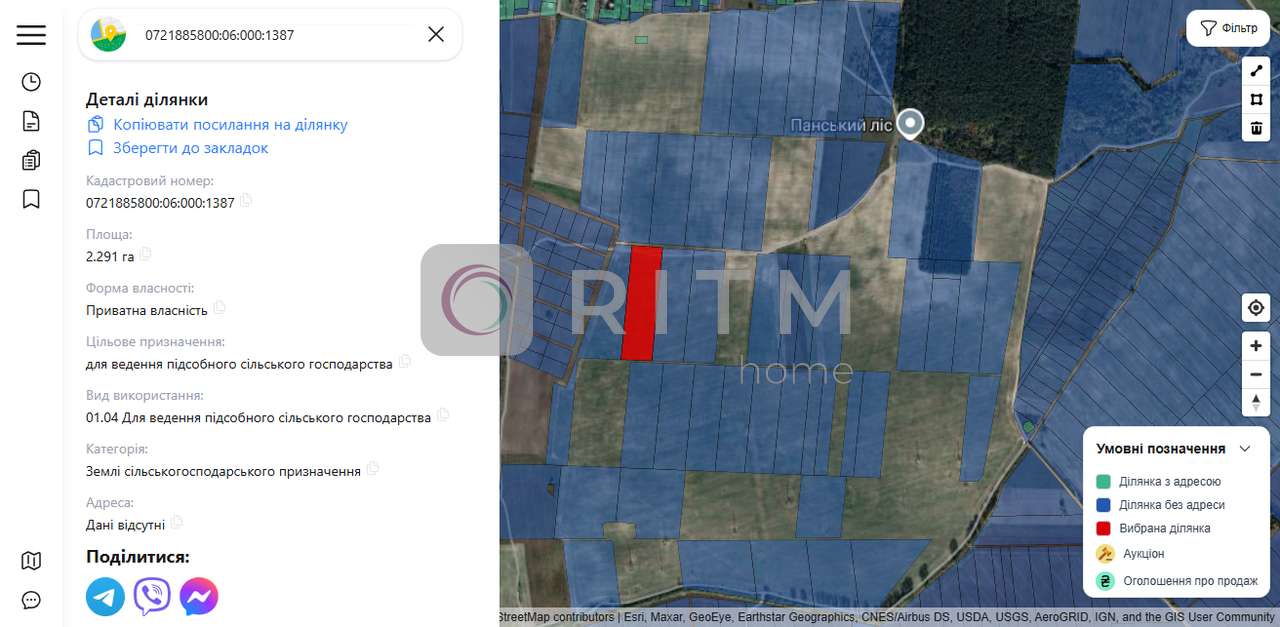Screen dimensions: 1280x627
Task: Open the Фільтр filter options
Action: tap(1228, 28)
